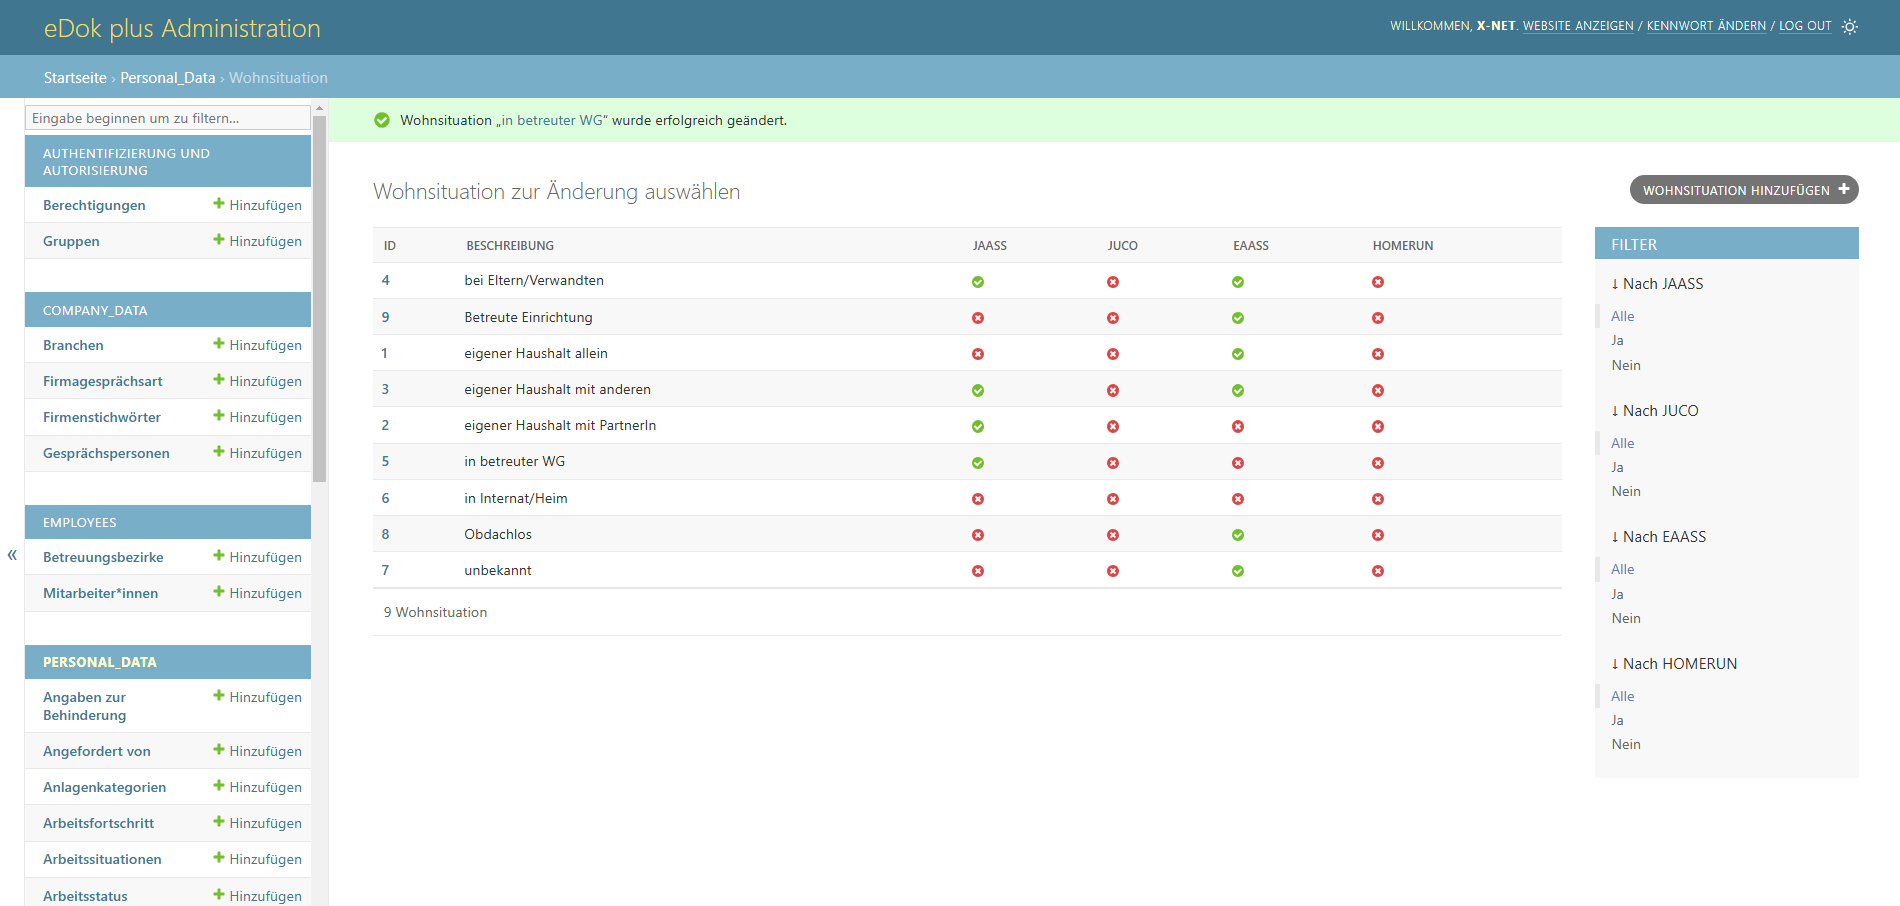Collapse the sidebar with the double-chevron icon
The image size is (1900, 906).
(12, 555)
